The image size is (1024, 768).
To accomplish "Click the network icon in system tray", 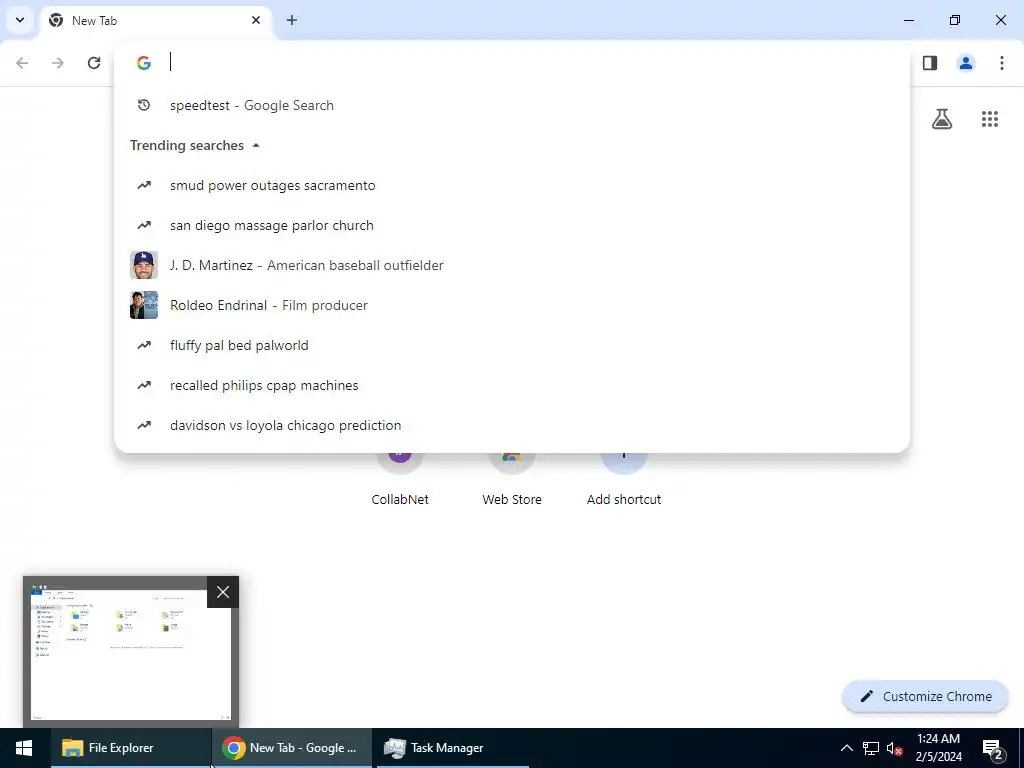I will pyautogui.click(x=871, y=748).
